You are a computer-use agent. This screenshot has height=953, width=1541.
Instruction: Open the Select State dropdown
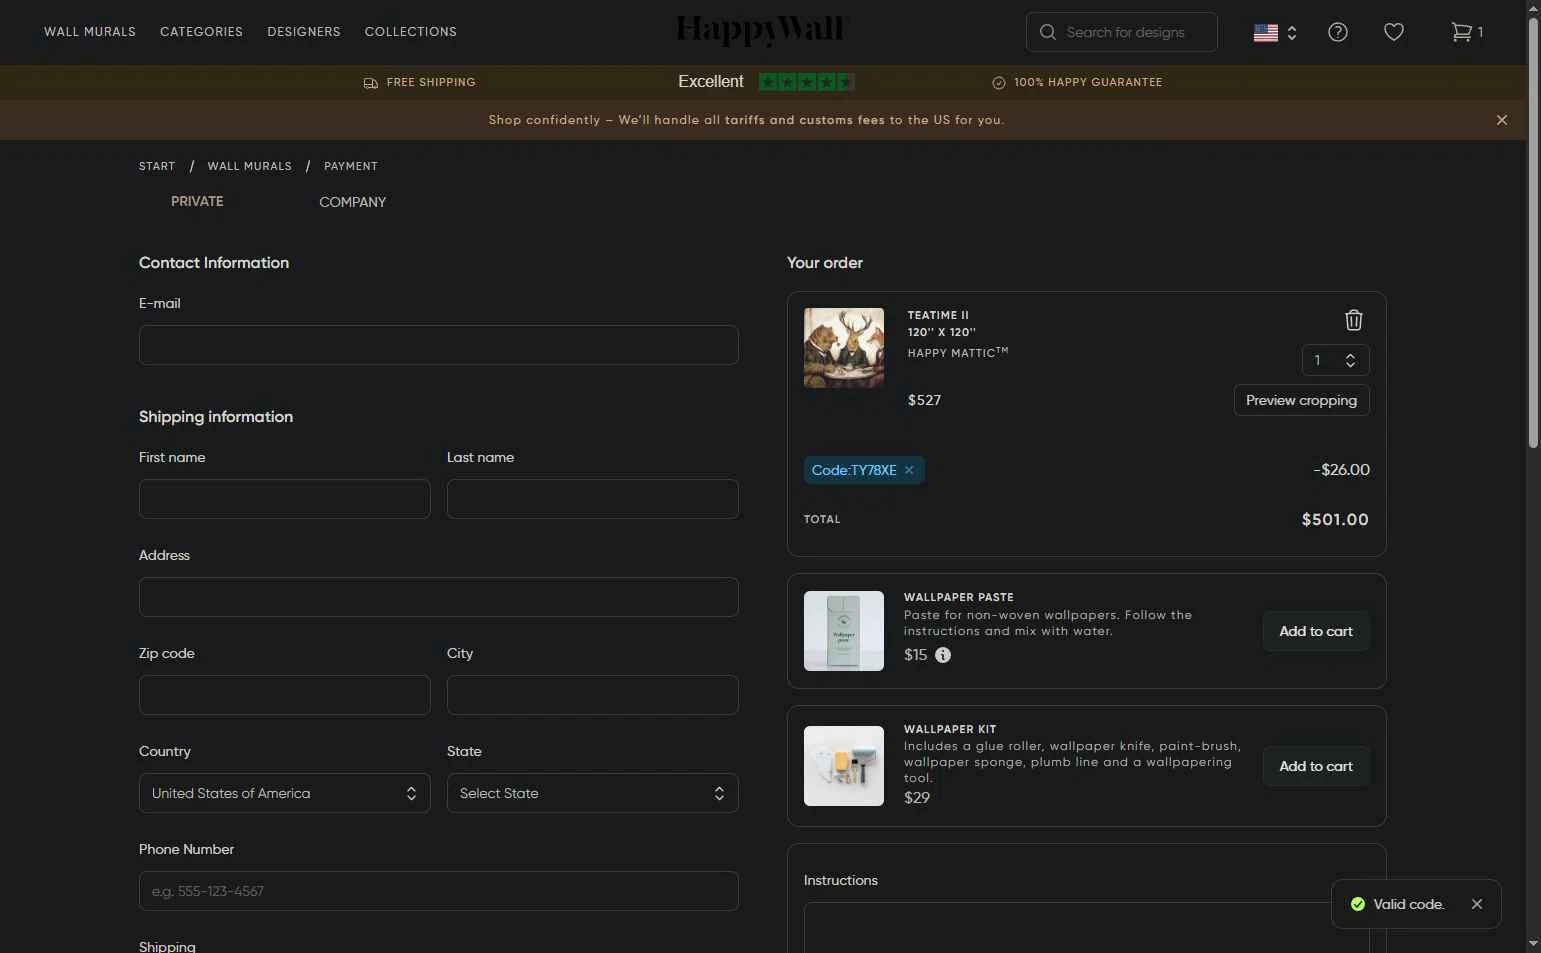[592, 793]
